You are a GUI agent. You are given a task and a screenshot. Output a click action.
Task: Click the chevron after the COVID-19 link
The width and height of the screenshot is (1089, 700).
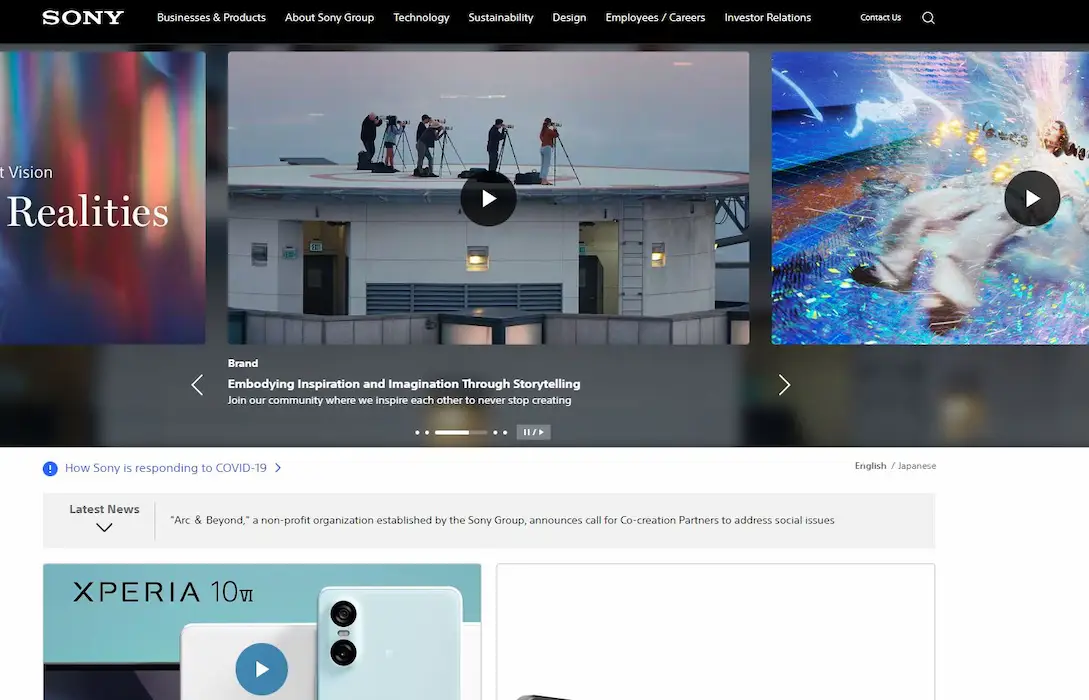click(278, 468)
